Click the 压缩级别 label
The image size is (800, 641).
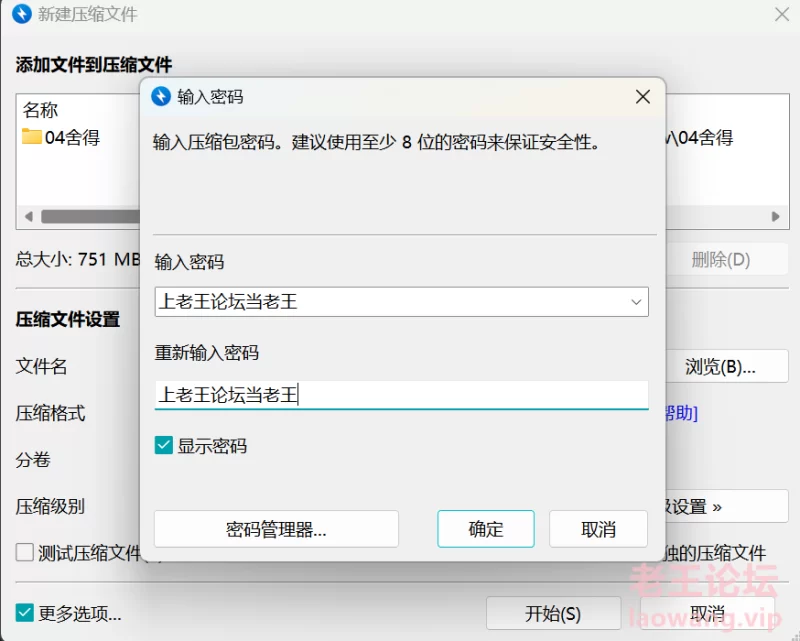pyautogui.click(x=50, y=506)
